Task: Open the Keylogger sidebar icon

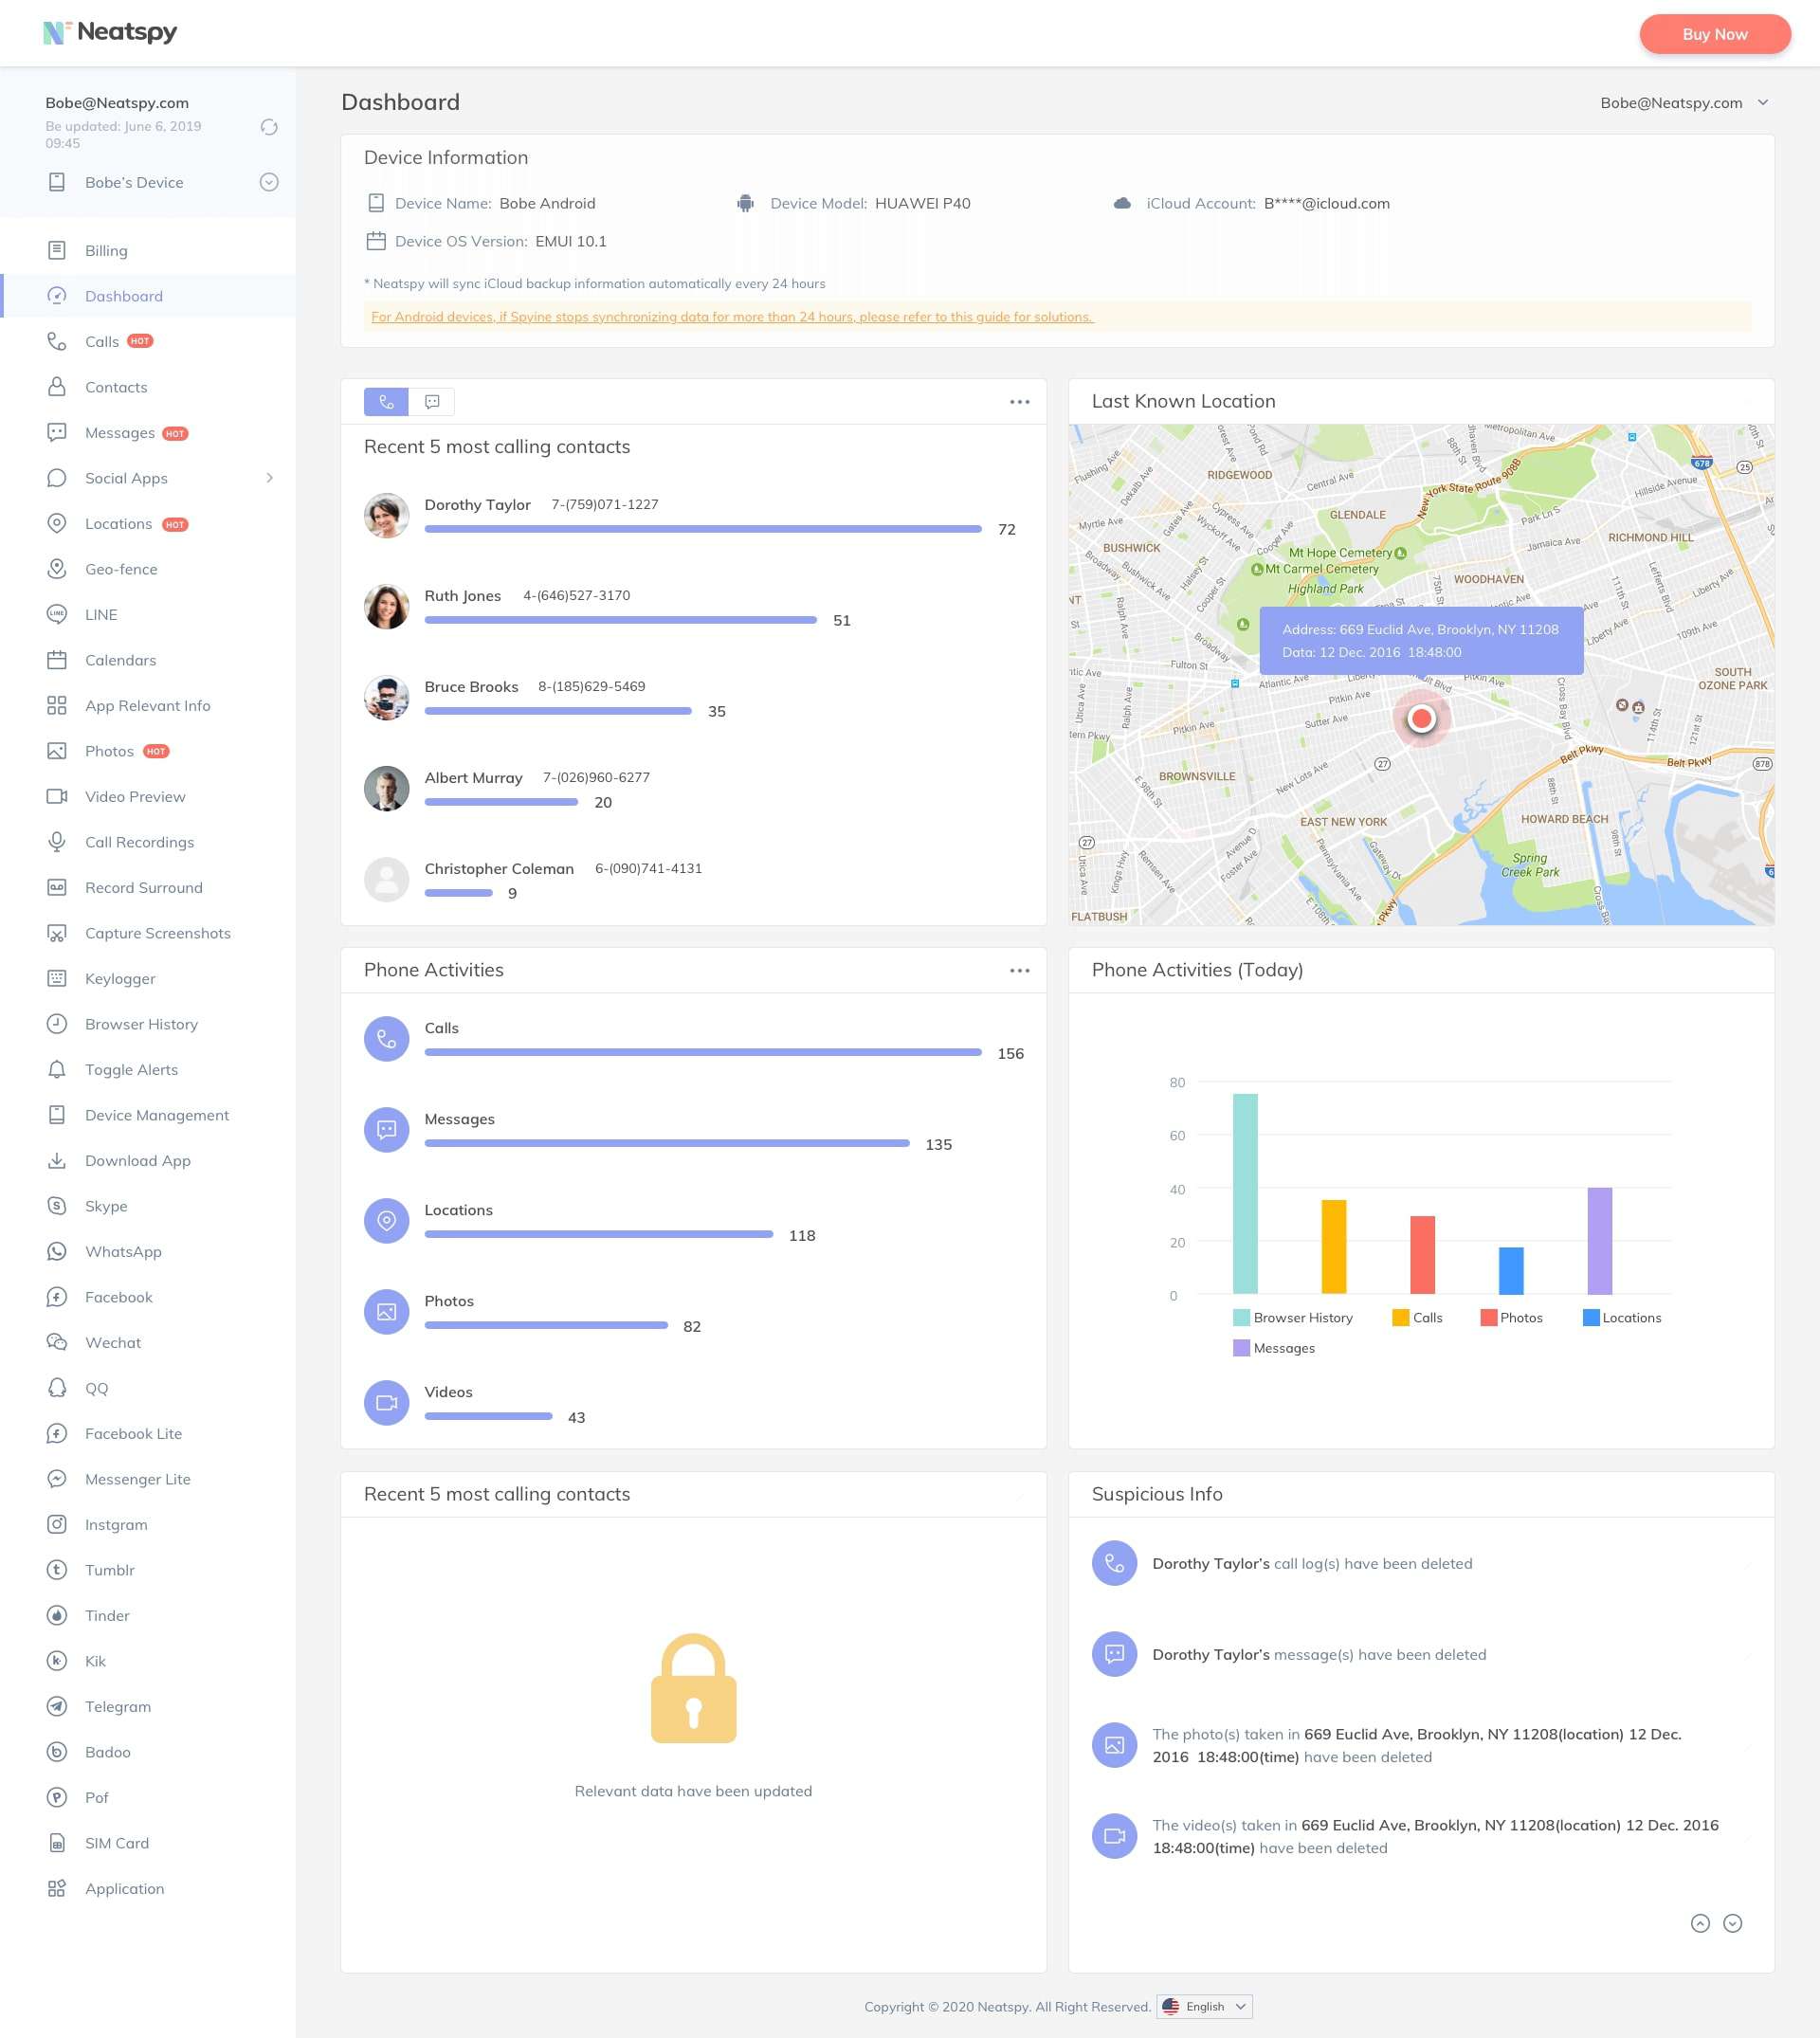Action: (57, 978)
